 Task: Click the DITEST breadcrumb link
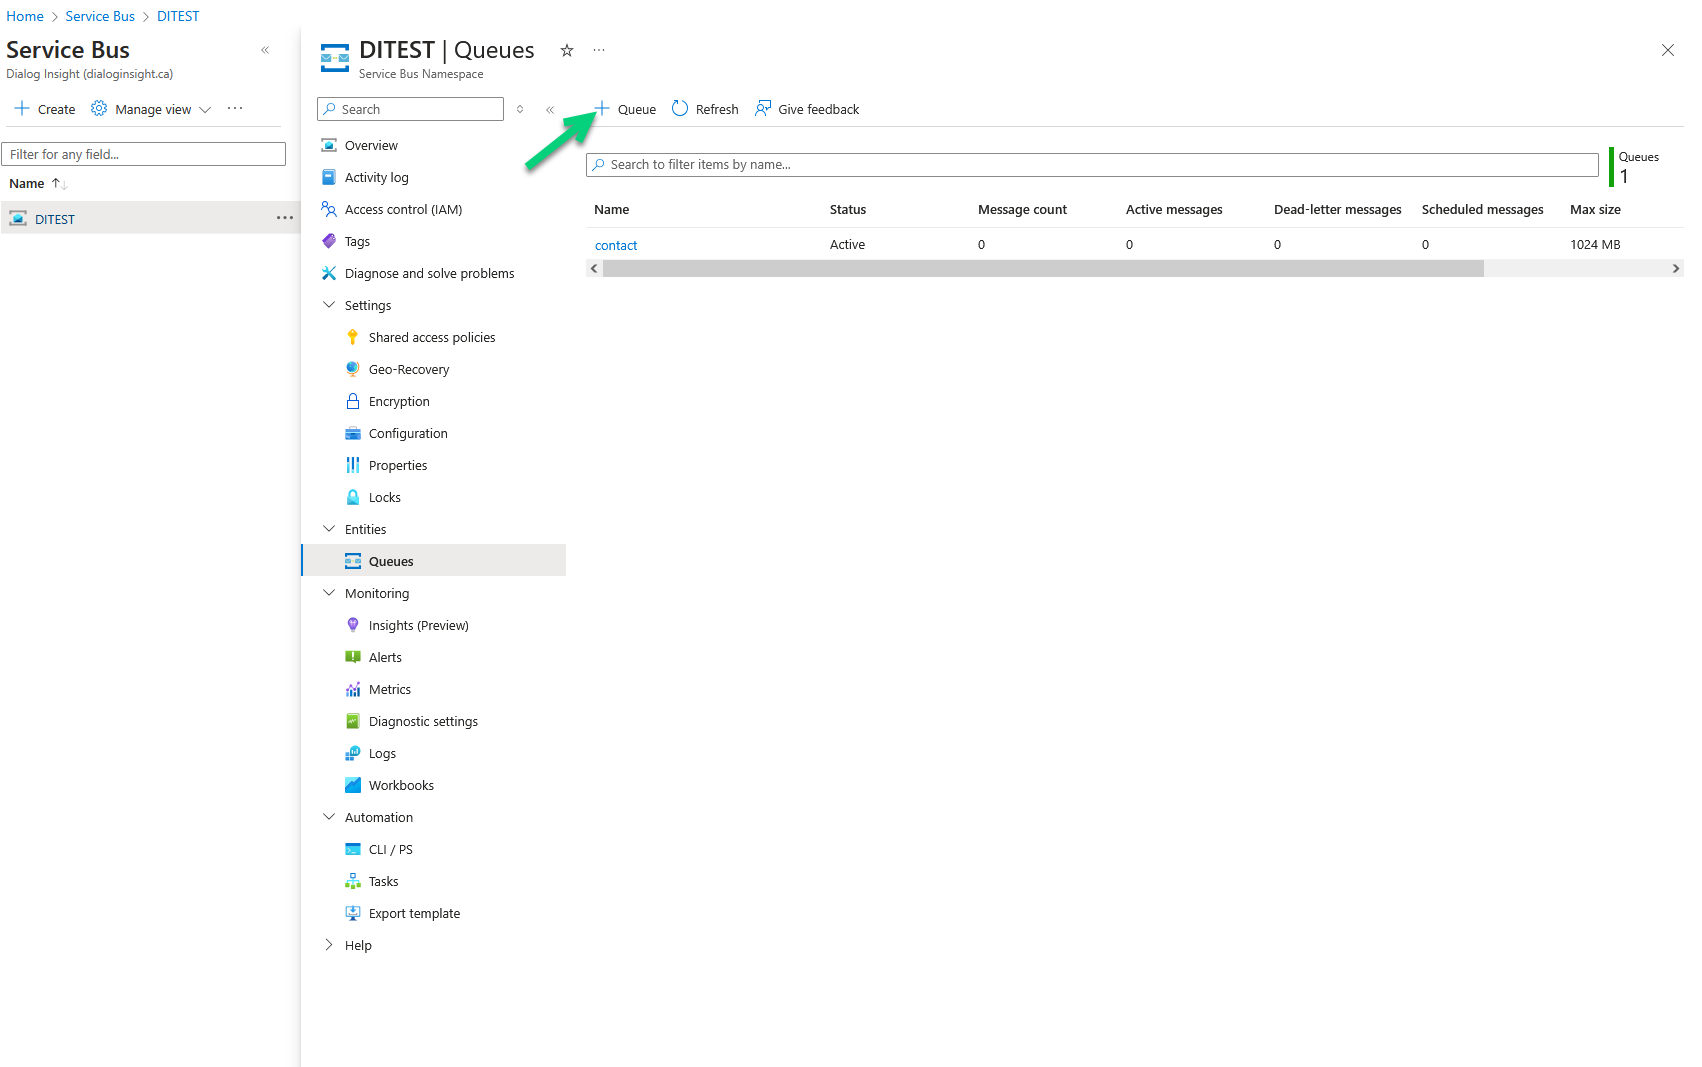pyautogui.click(x=178, y=16)
